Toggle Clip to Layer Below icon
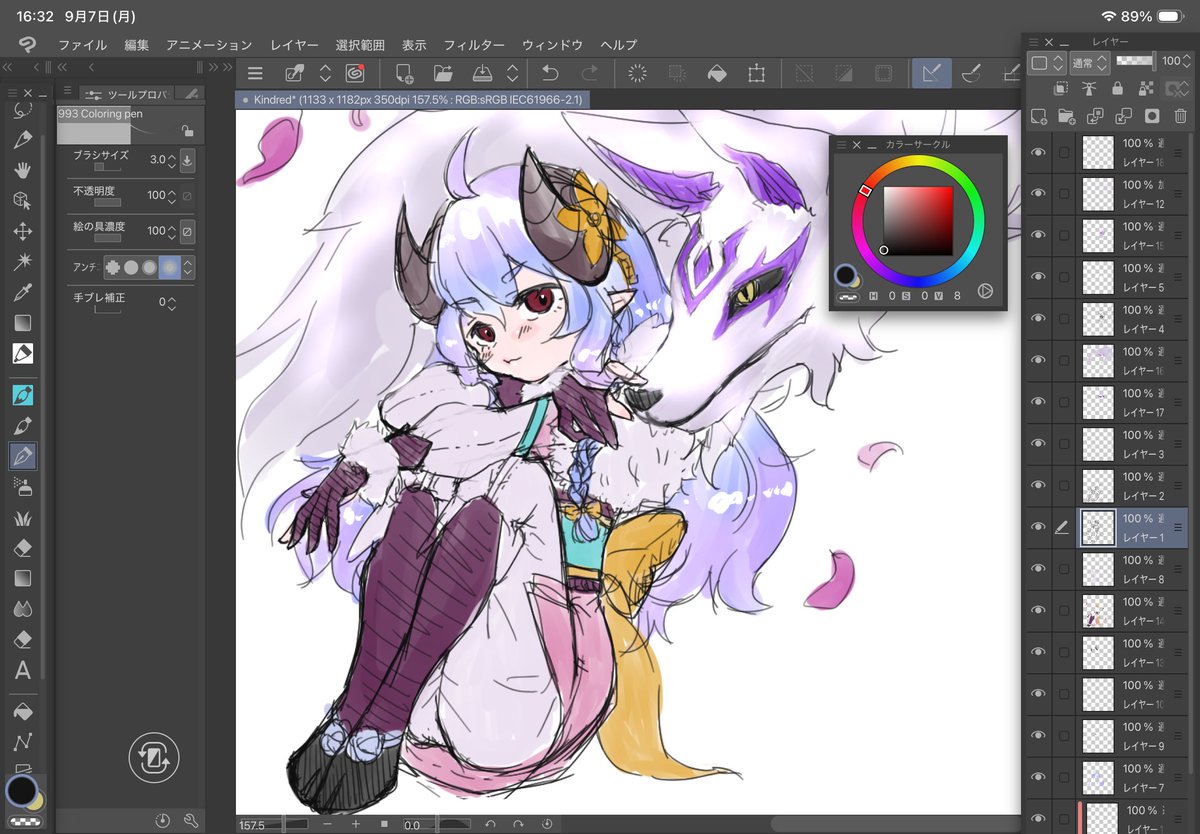1200x834 pixels. coord(1061,88)
